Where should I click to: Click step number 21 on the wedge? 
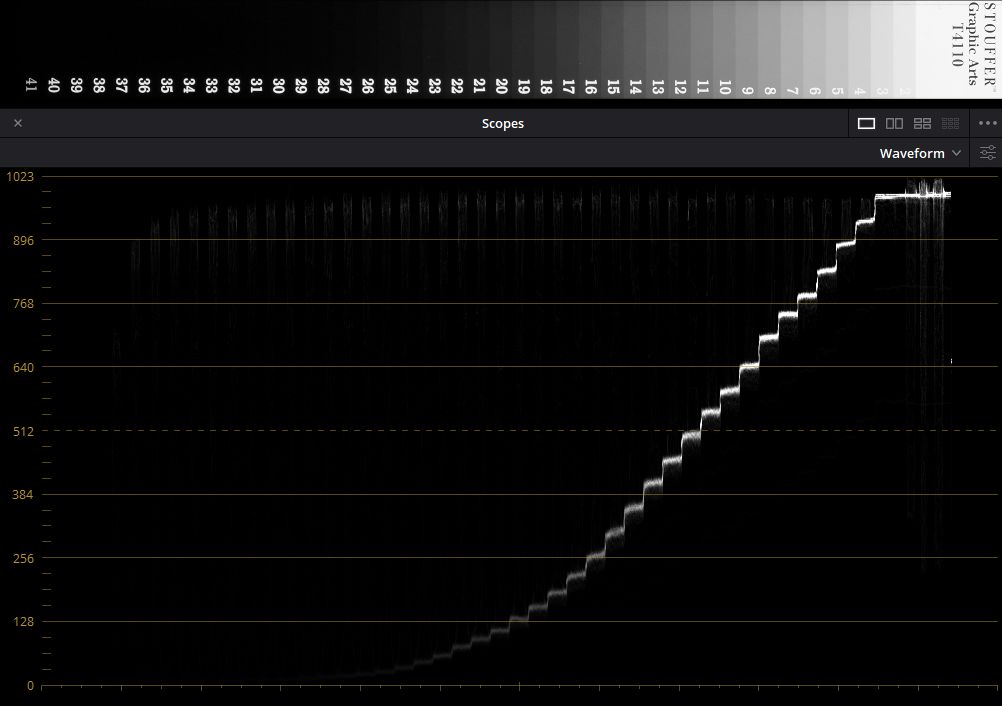tap(479, 86)
